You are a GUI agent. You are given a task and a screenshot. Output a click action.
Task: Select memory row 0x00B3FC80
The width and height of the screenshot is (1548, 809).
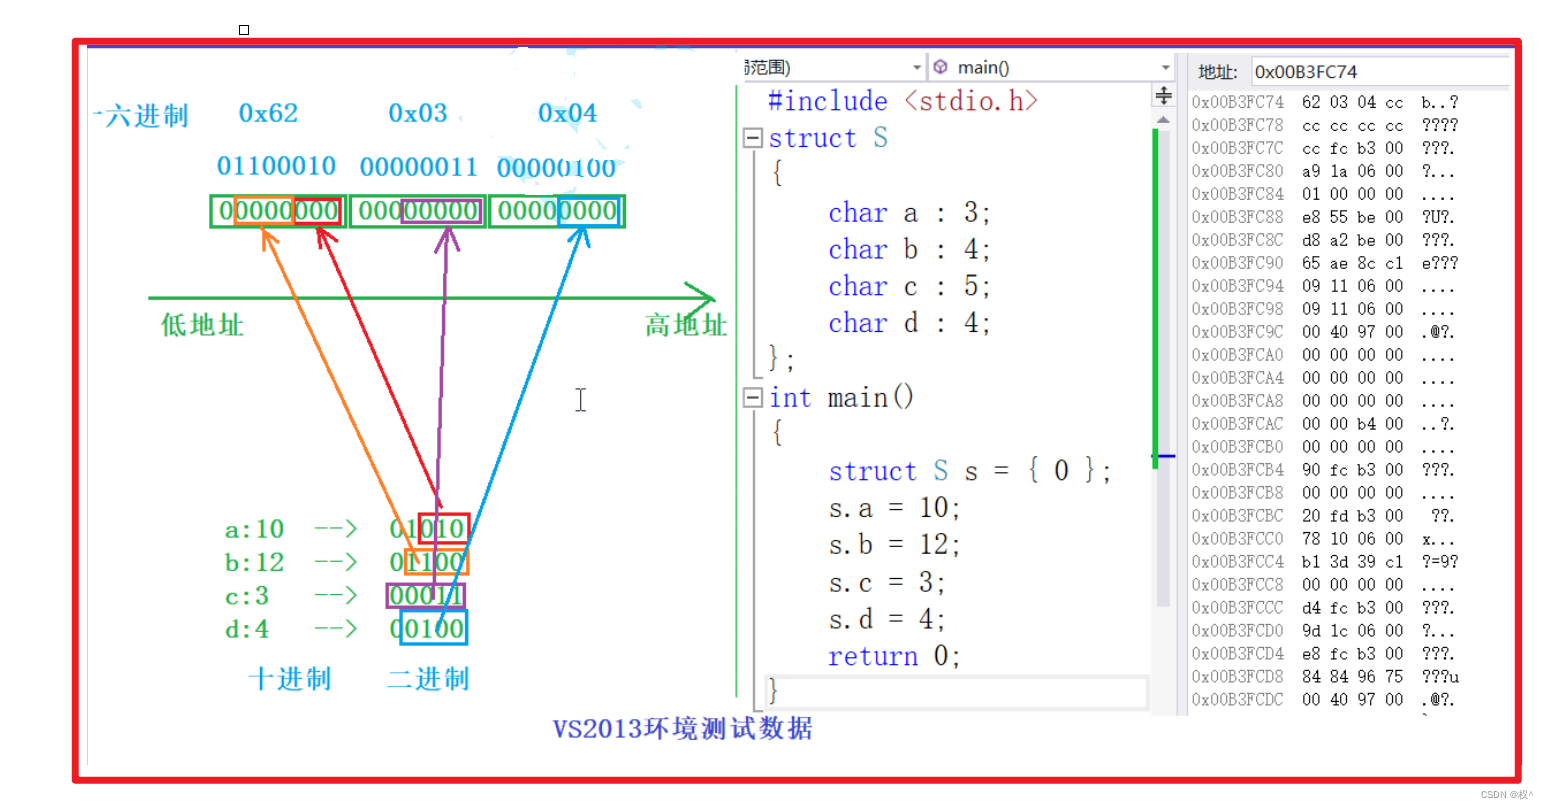[1325, 171]
